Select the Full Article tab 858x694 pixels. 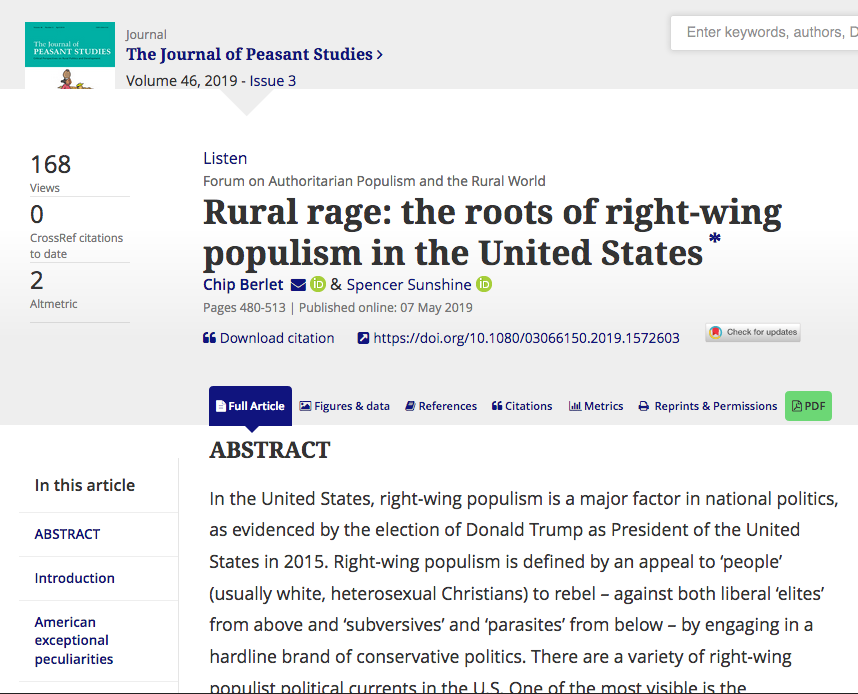pos(250,406)
